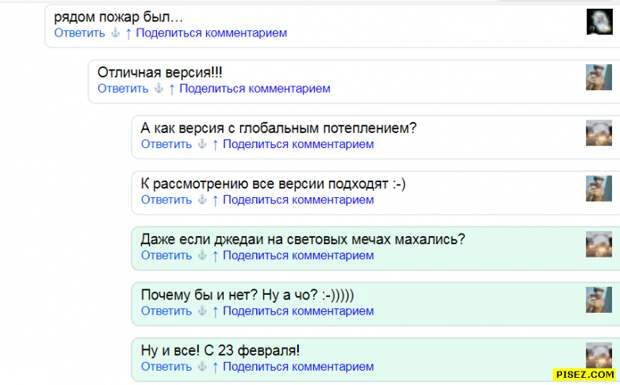Reply to 'рядом пожар был…' comment

[79, 33]
